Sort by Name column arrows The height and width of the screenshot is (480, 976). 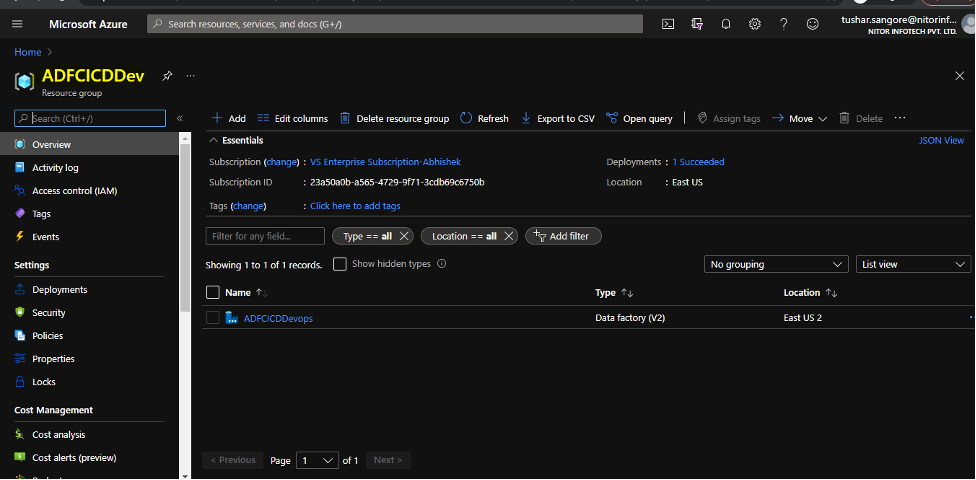(x=262, y=293)
